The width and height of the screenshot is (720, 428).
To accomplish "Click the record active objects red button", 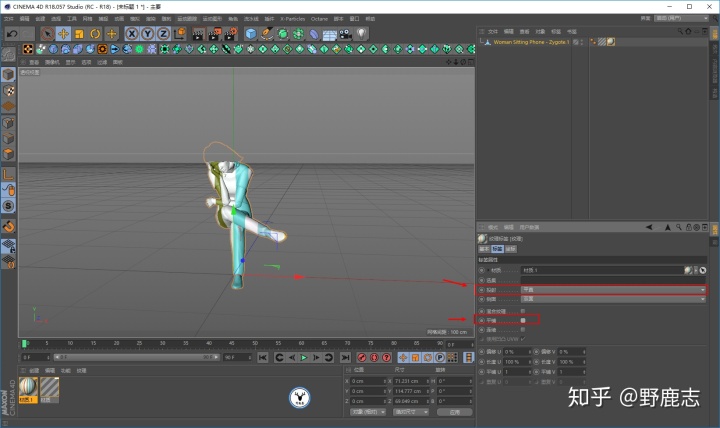I will (x=362, y=357).
